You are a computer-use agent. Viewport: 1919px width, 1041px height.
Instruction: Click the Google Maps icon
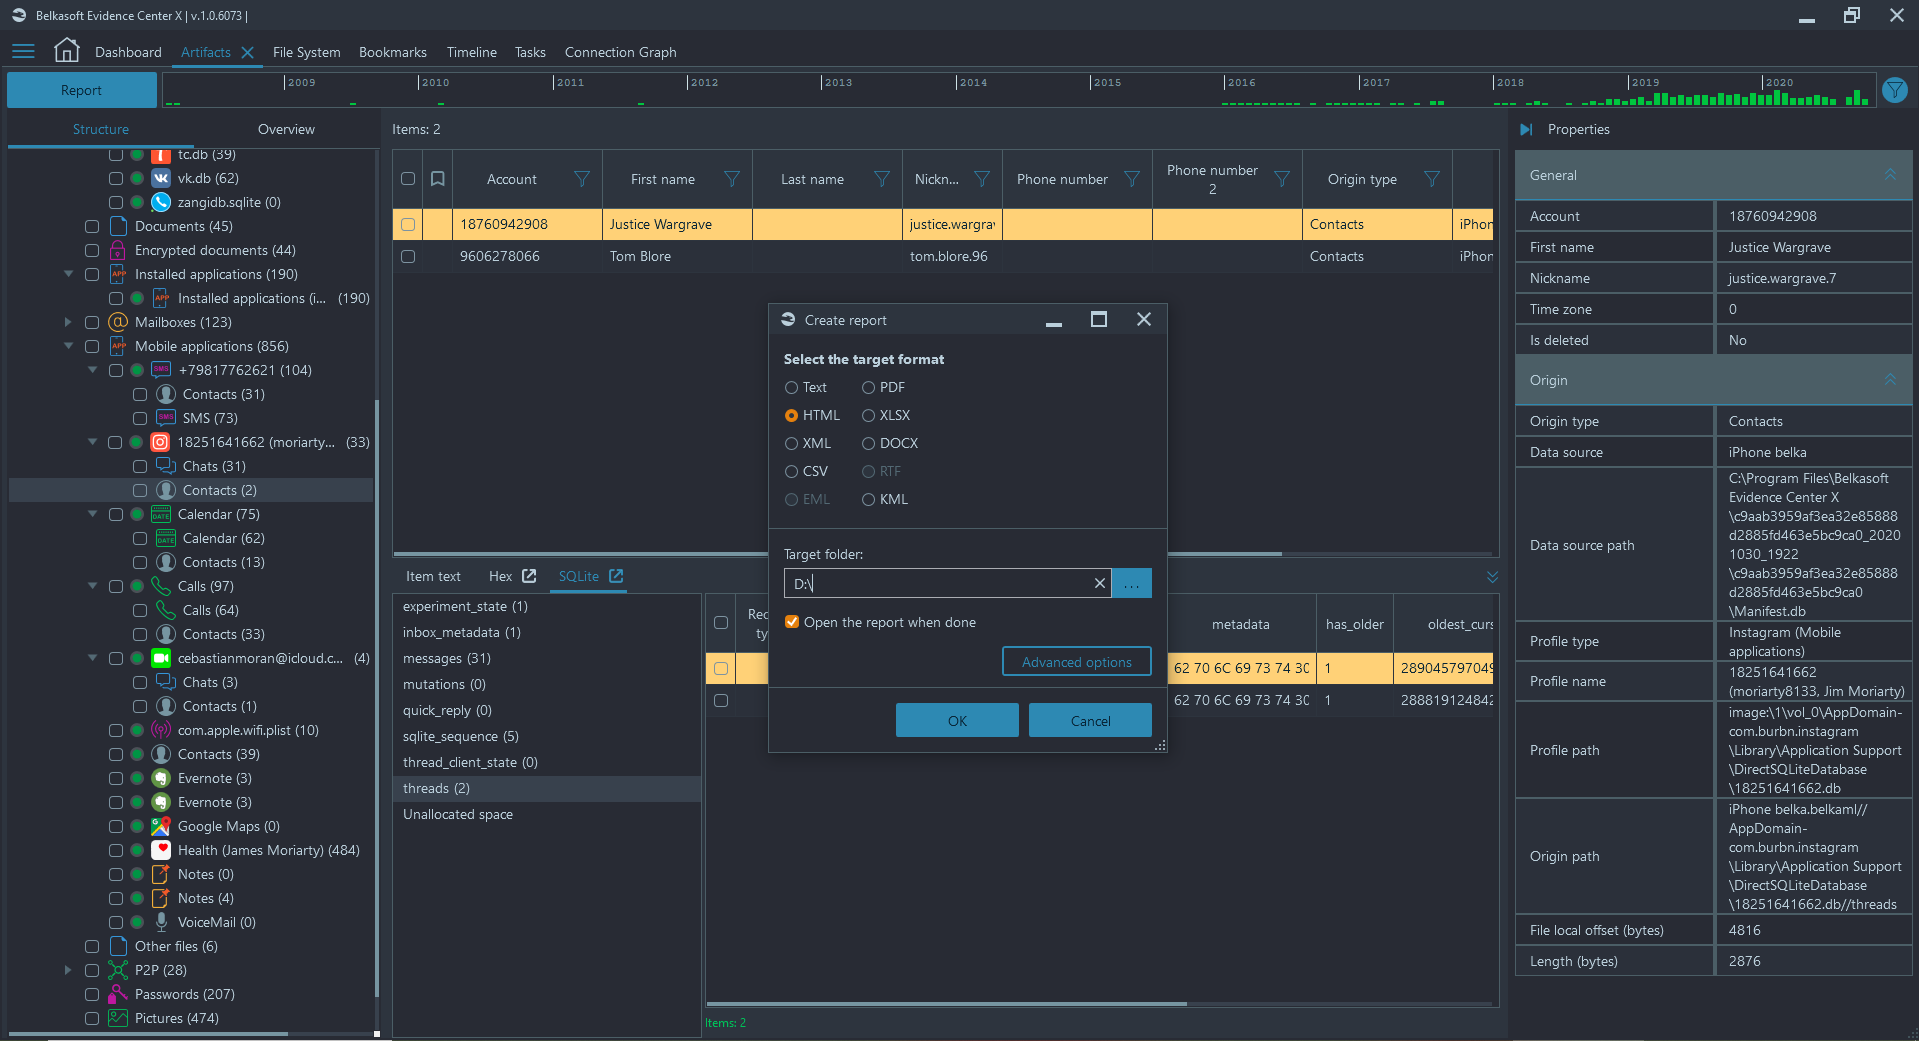(160, 826)
